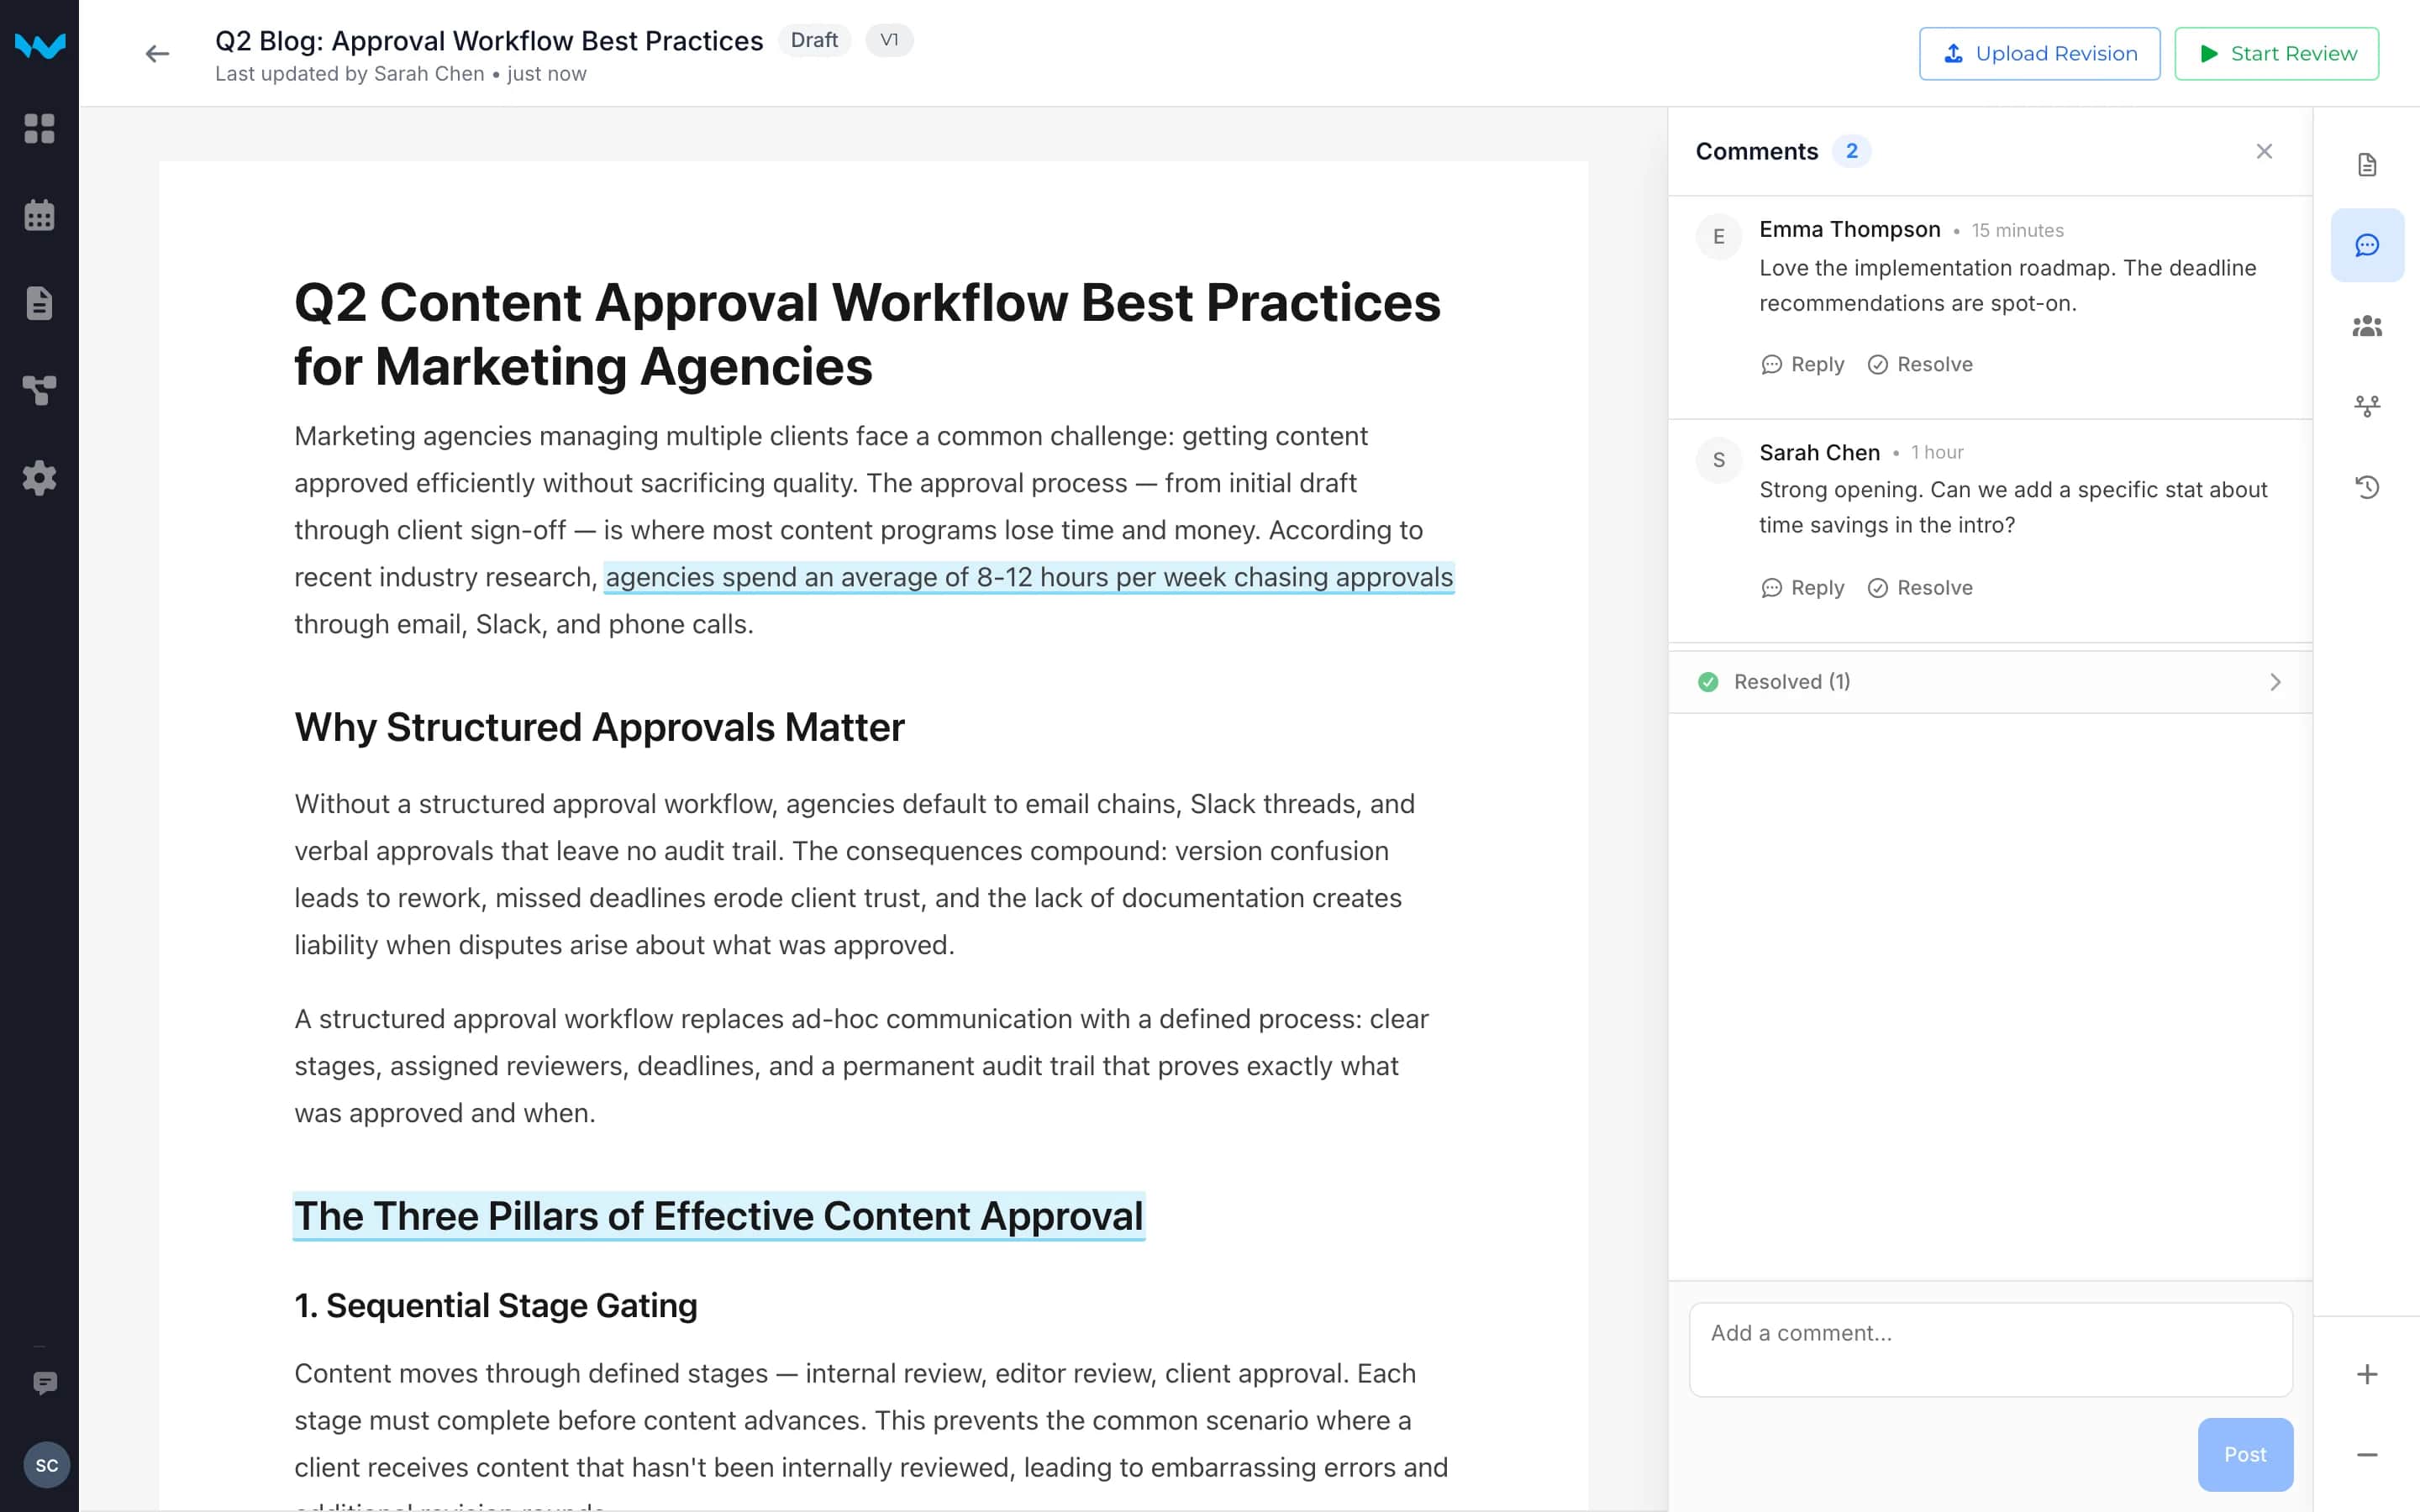Image resolution: width=2420 pixels, height=1512 pixels.
Task: Expand the Resolved (1) section
Action: point(1990,682)
